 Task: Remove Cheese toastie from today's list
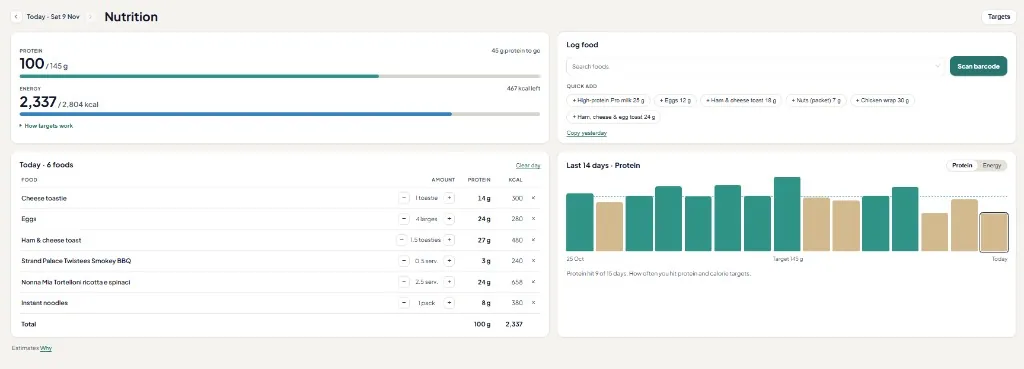click(534, 198)
